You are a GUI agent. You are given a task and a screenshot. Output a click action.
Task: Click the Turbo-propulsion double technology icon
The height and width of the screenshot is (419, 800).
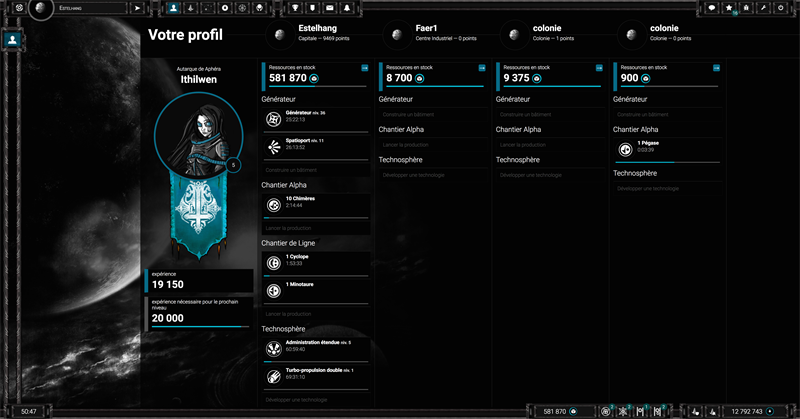pyautogui.click(x=273, y=376)
